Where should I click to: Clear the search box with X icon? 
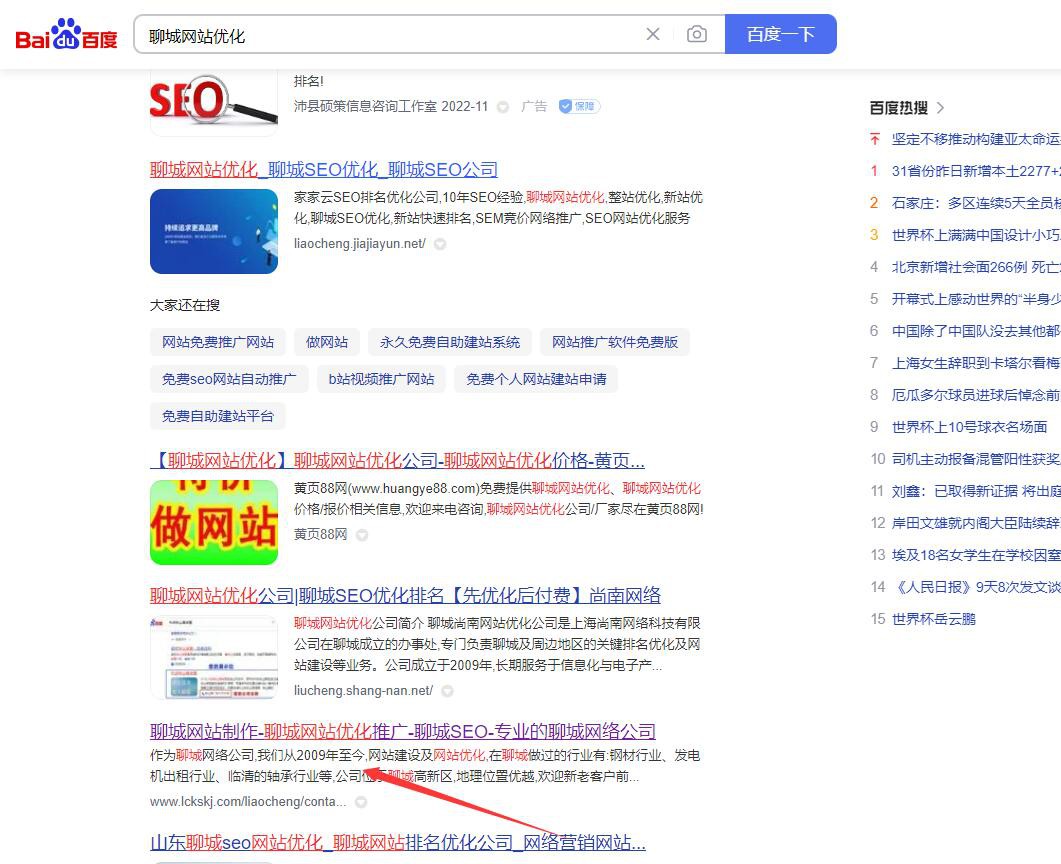(x=653, y=34)
